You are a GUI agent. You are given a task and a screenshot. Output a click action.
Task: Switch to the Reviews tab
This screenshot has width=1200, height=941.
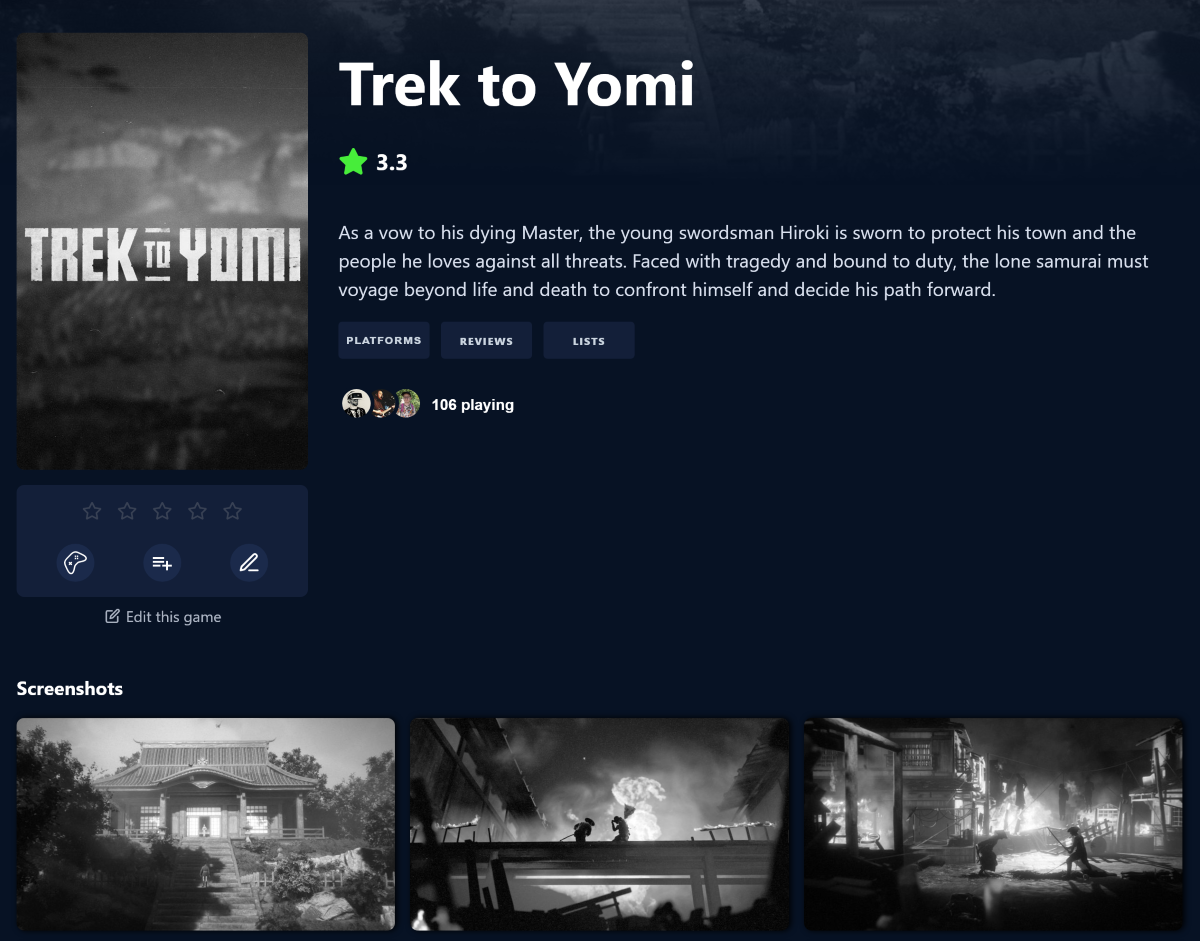click(486, 340)
